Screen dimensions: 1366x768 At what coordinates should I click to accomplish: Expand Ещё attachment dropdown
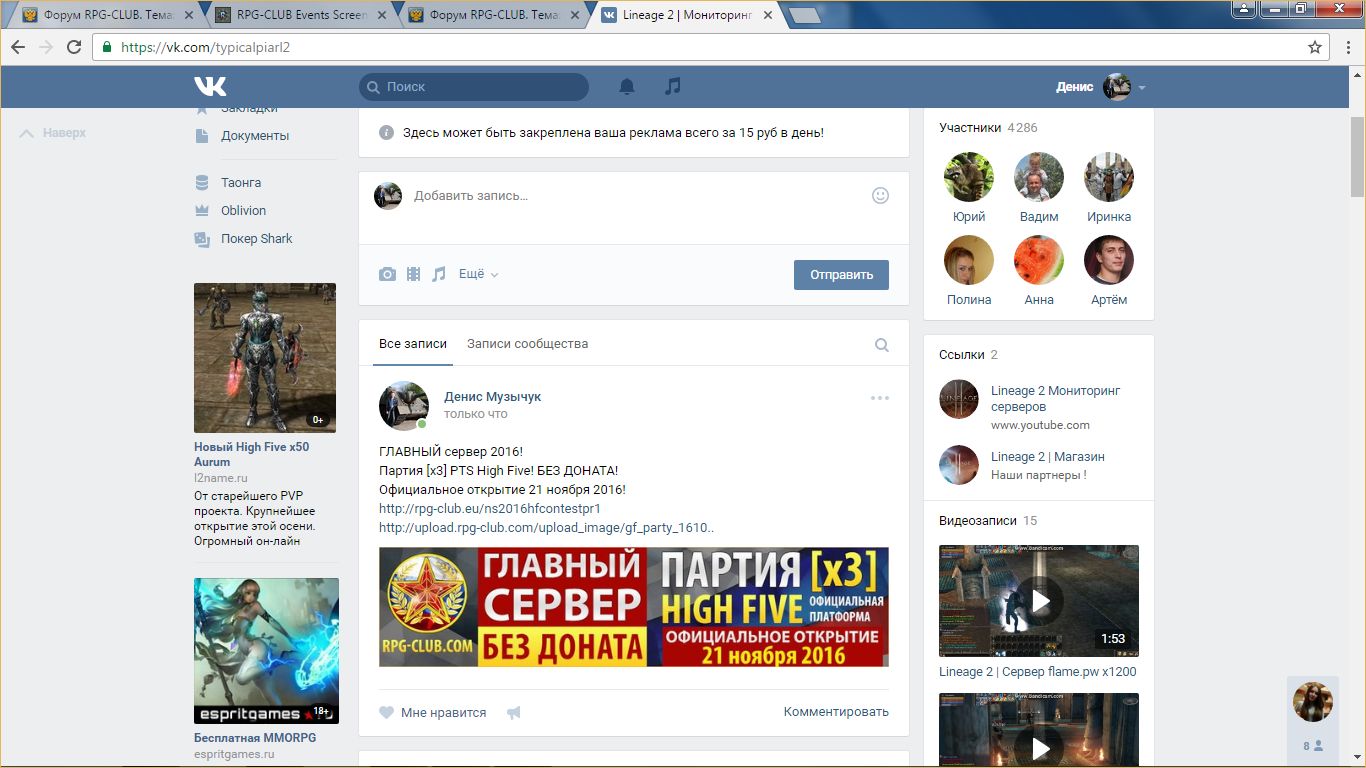(478, 274)
